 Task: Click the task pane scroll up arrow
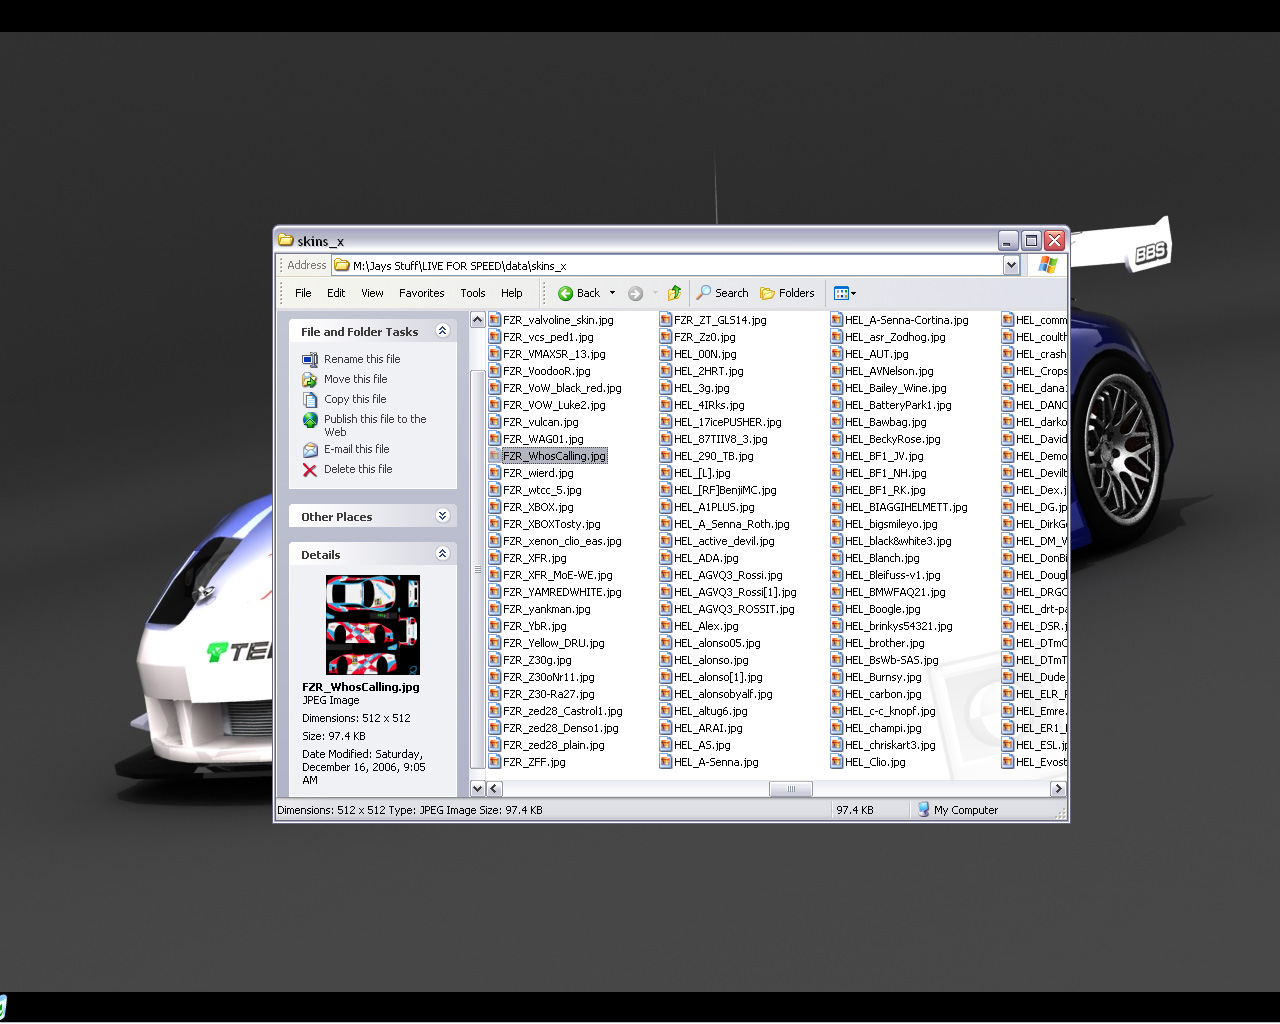(x=477, y=320)
